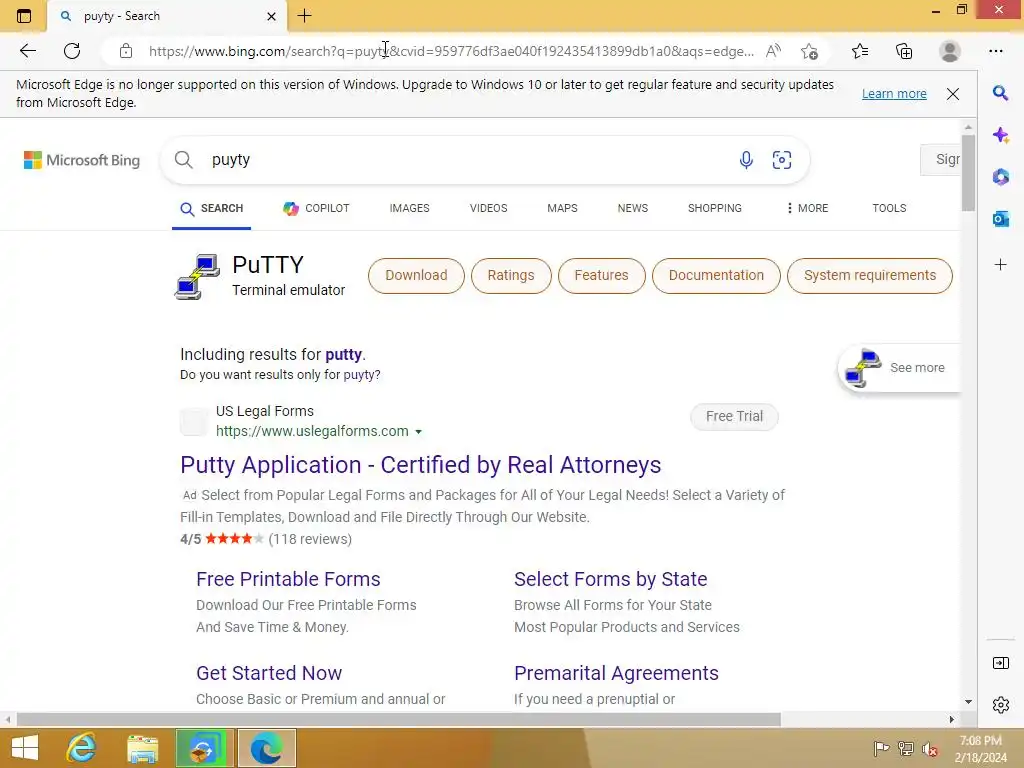Open Get Started Now link
1024x768 pixels.
point(269,673)
